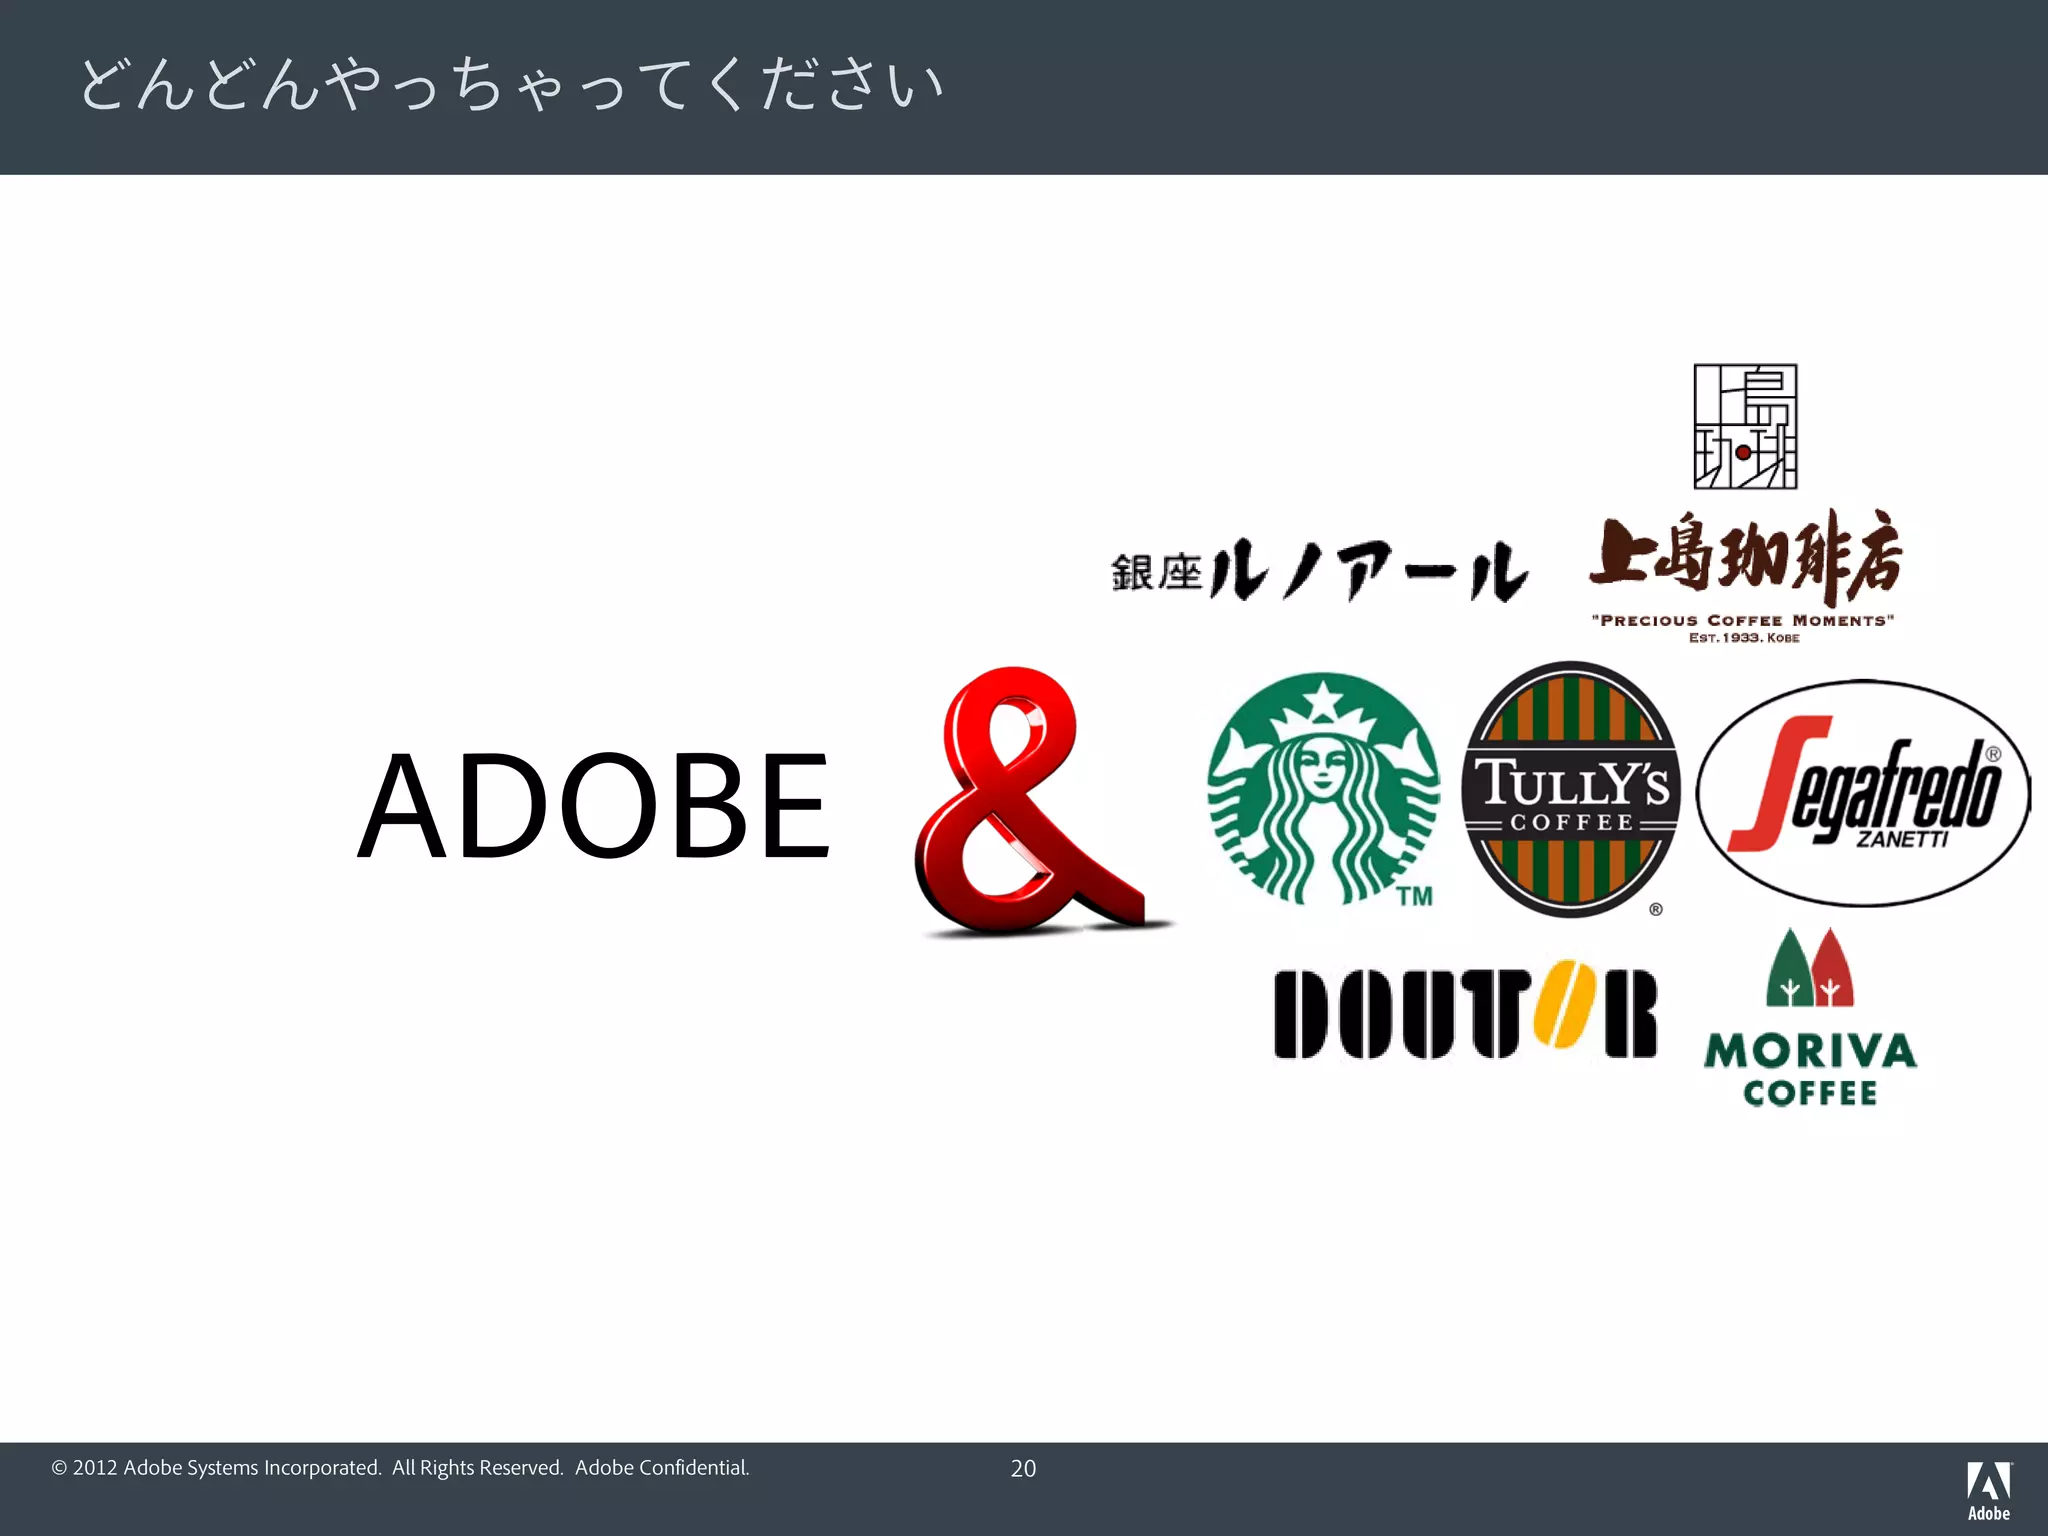The height and width of the screenshot is (1536, 2048).
Task: Click the 上島珈琲店 brush-lettered logo
Action: click(1745, 557)
